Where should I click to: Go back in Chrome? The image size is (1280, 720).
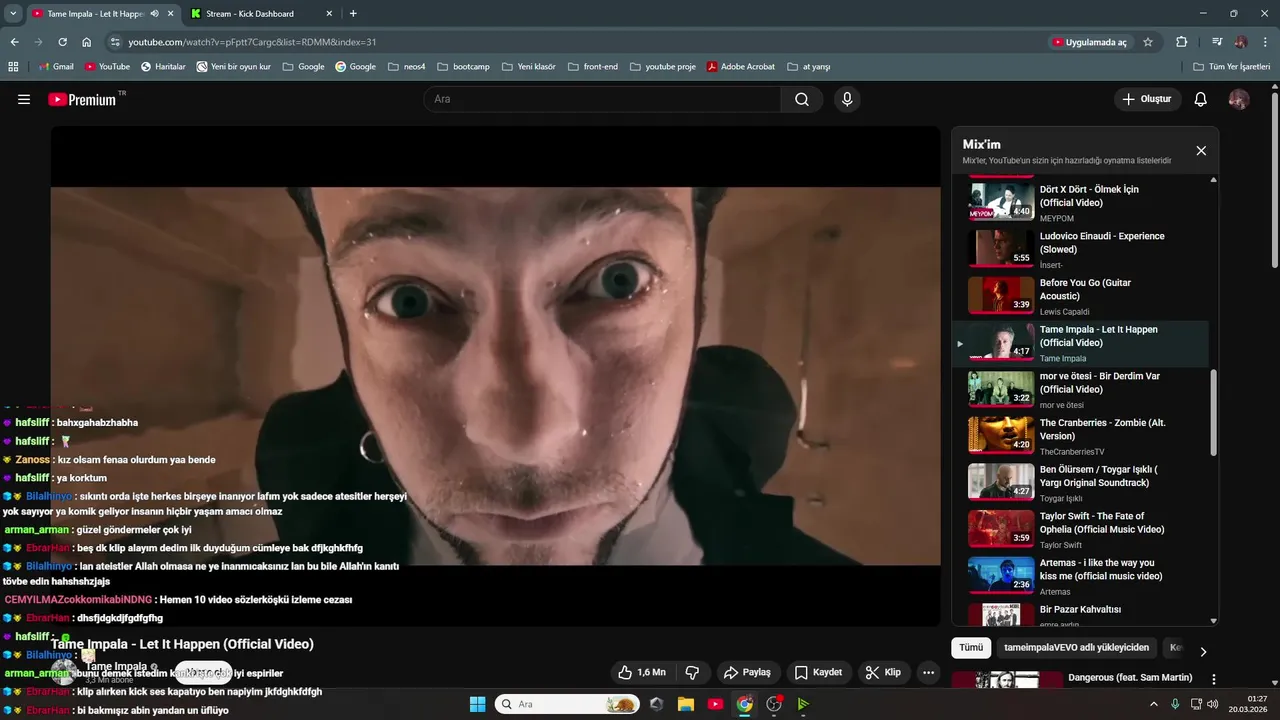(x=14, y=42)
